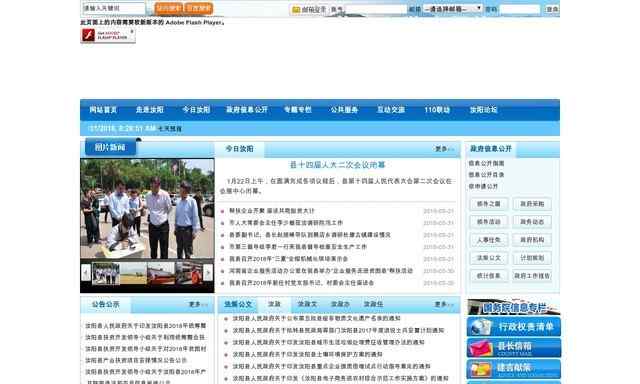Image resolution: width=640 pixels, height=384 pixels.
Task: Click the 密码 password input field
Action: [520, 9]
